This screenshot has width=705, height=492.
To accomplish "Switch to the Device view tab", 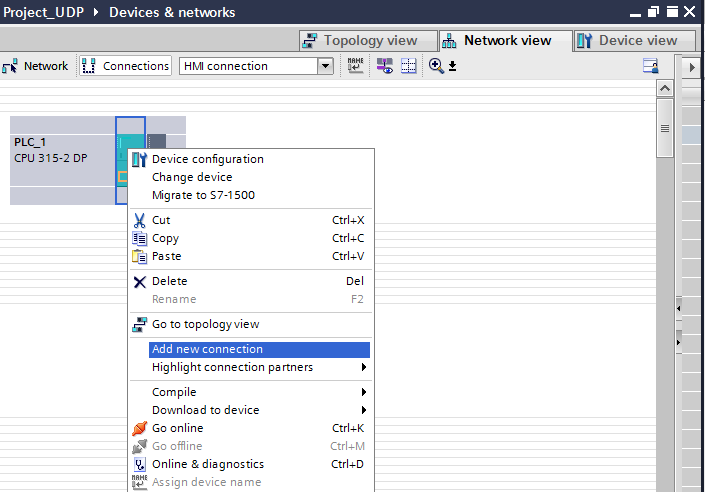I will [635, 41].
